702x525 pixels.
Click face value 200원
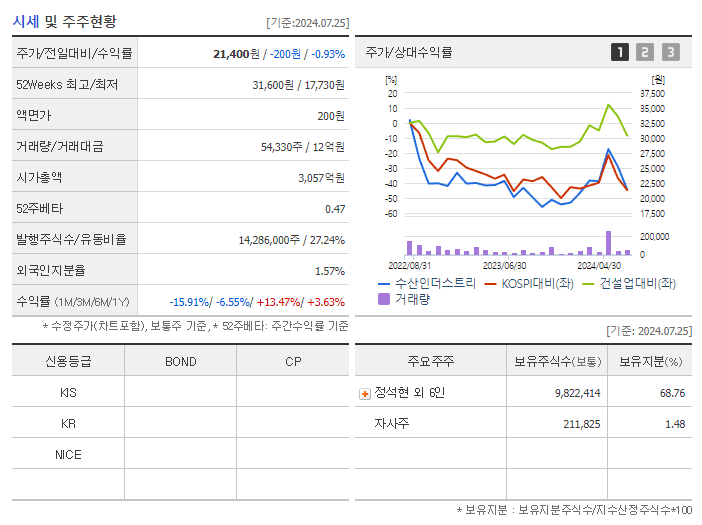[x=331, y=116]
